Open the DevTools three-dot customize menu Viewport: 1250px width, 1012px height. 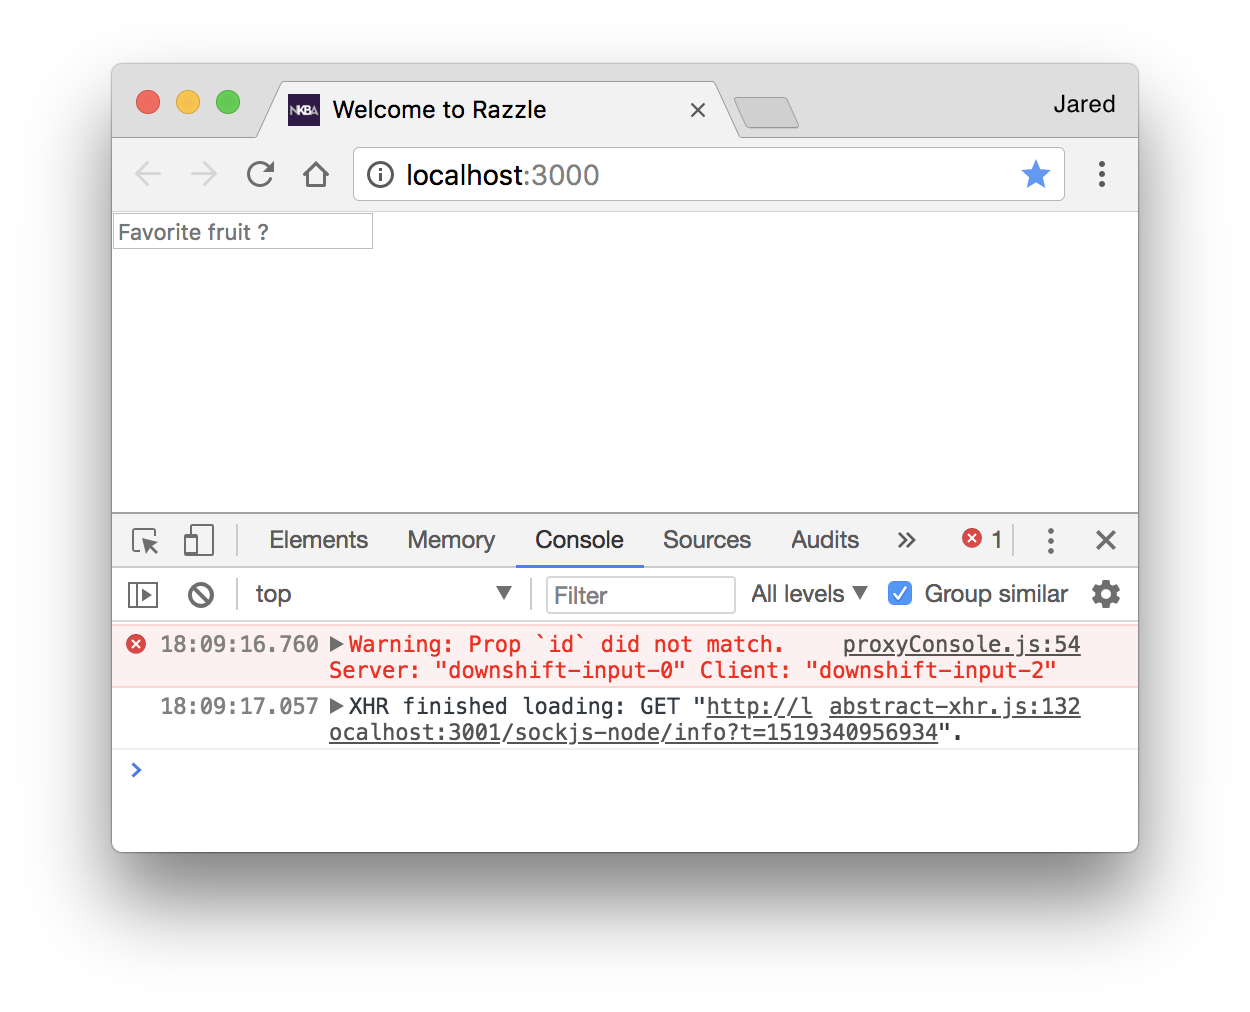click(x=1051, y=540)
